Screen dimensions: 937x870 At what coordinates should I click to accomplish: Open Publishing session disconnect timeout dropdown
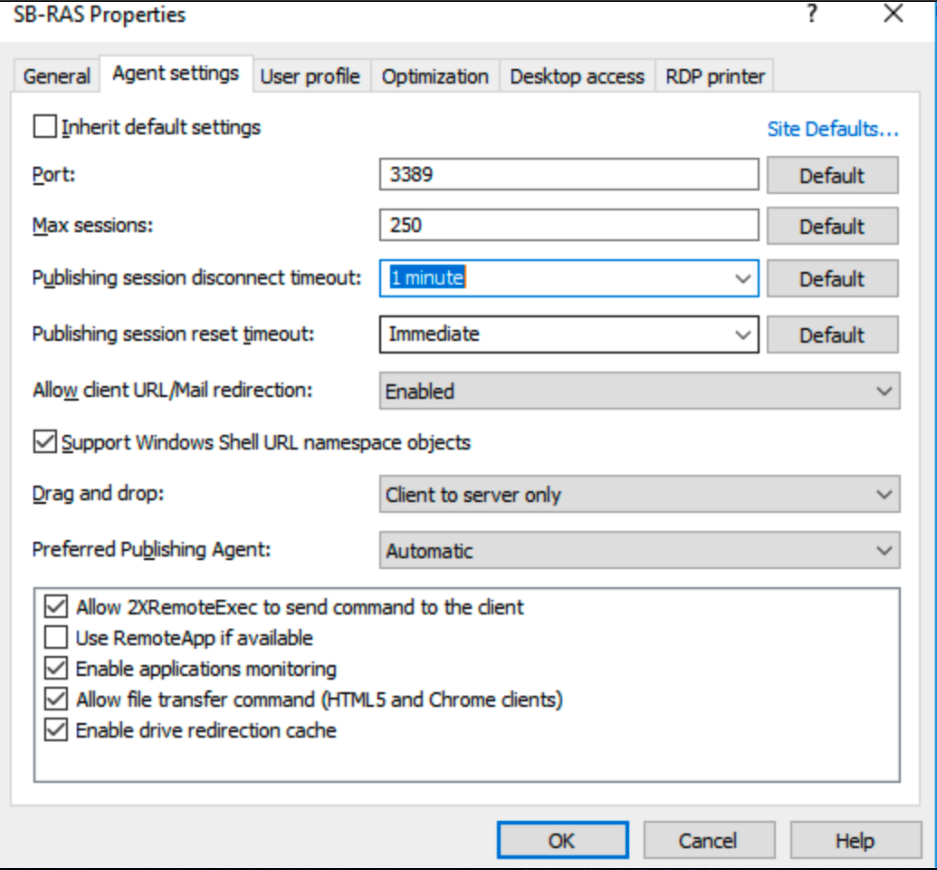744,278
